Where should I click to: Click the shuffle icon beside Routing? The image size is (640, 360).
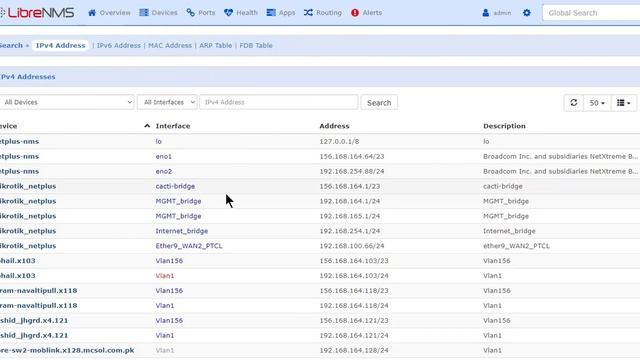point(308,13)
